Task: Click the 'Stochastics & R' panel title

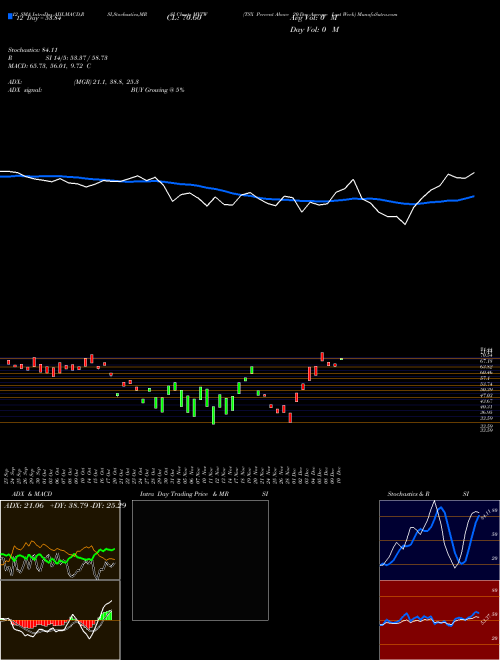Action: pos(409,494)
